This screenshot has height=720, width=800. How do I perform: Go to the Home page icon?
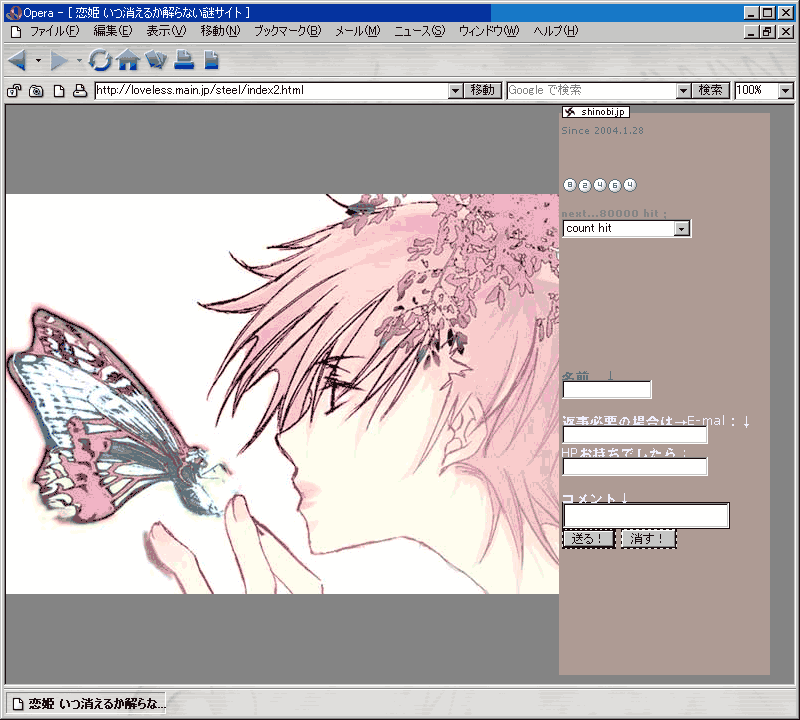128,60
